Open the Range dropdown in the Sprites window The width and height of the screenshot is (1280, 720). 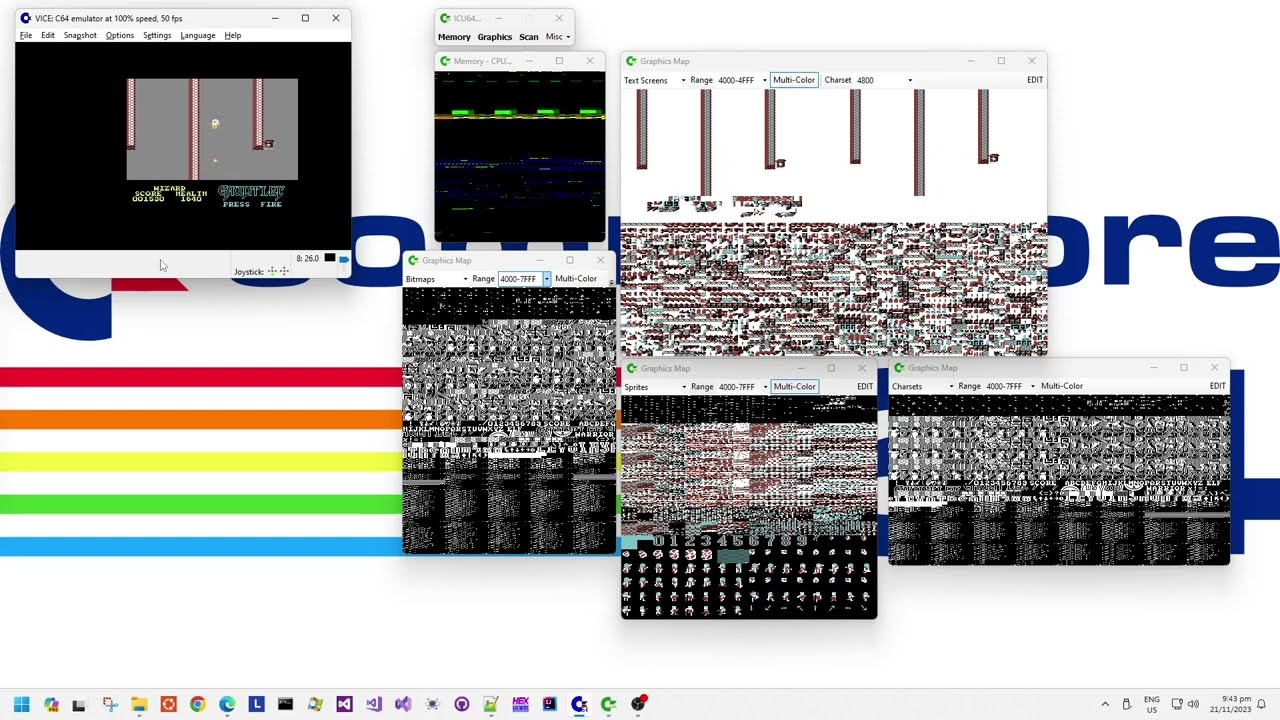coord(742,387)
